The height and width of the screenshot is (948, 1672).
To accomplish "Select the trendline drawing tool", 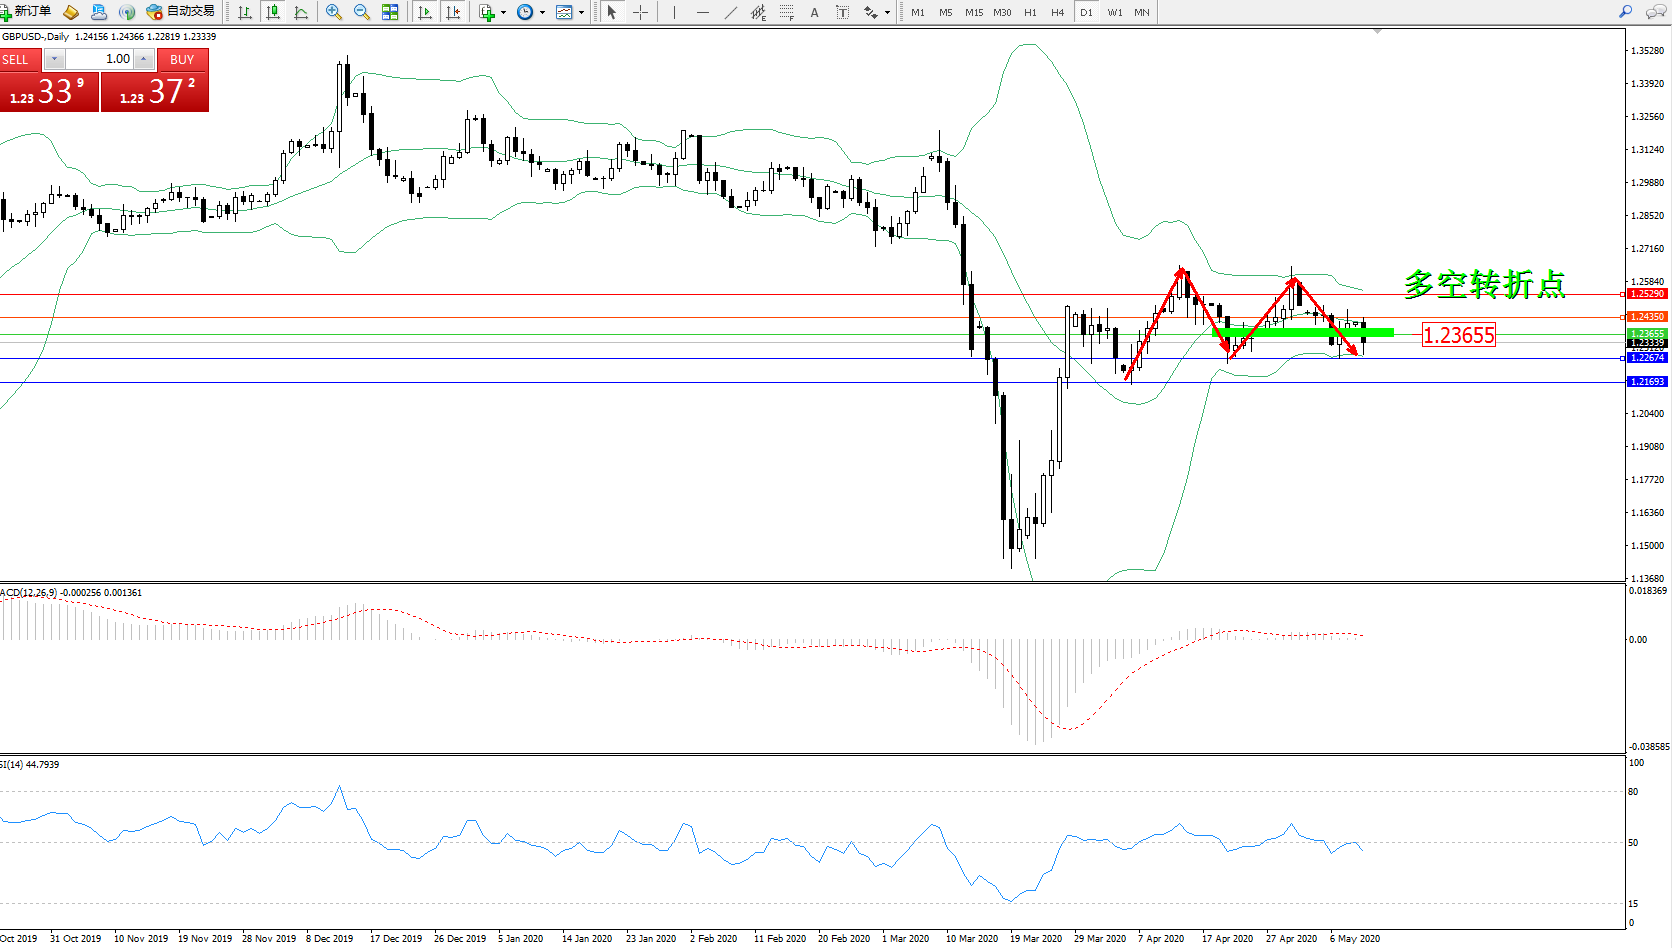I will click(x=731, y=12).
